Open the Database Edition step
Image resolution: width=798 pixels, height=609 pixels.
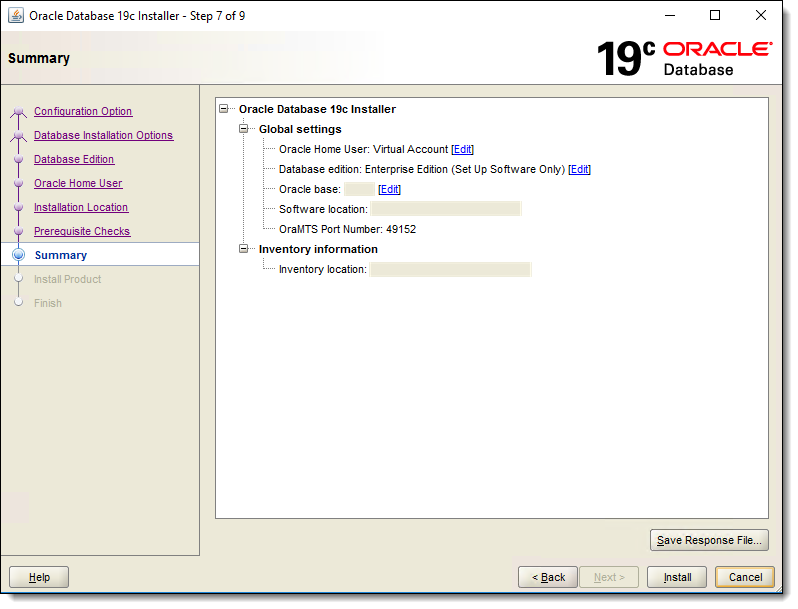74,159
